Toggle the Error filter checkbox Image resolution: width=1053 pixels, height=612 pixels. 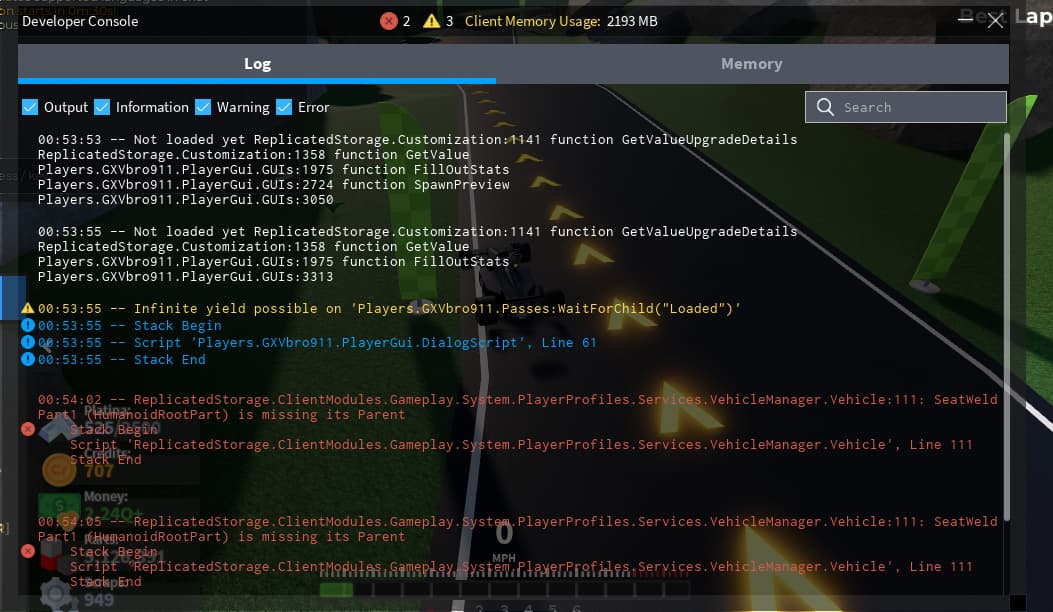[x=284, y=107]
